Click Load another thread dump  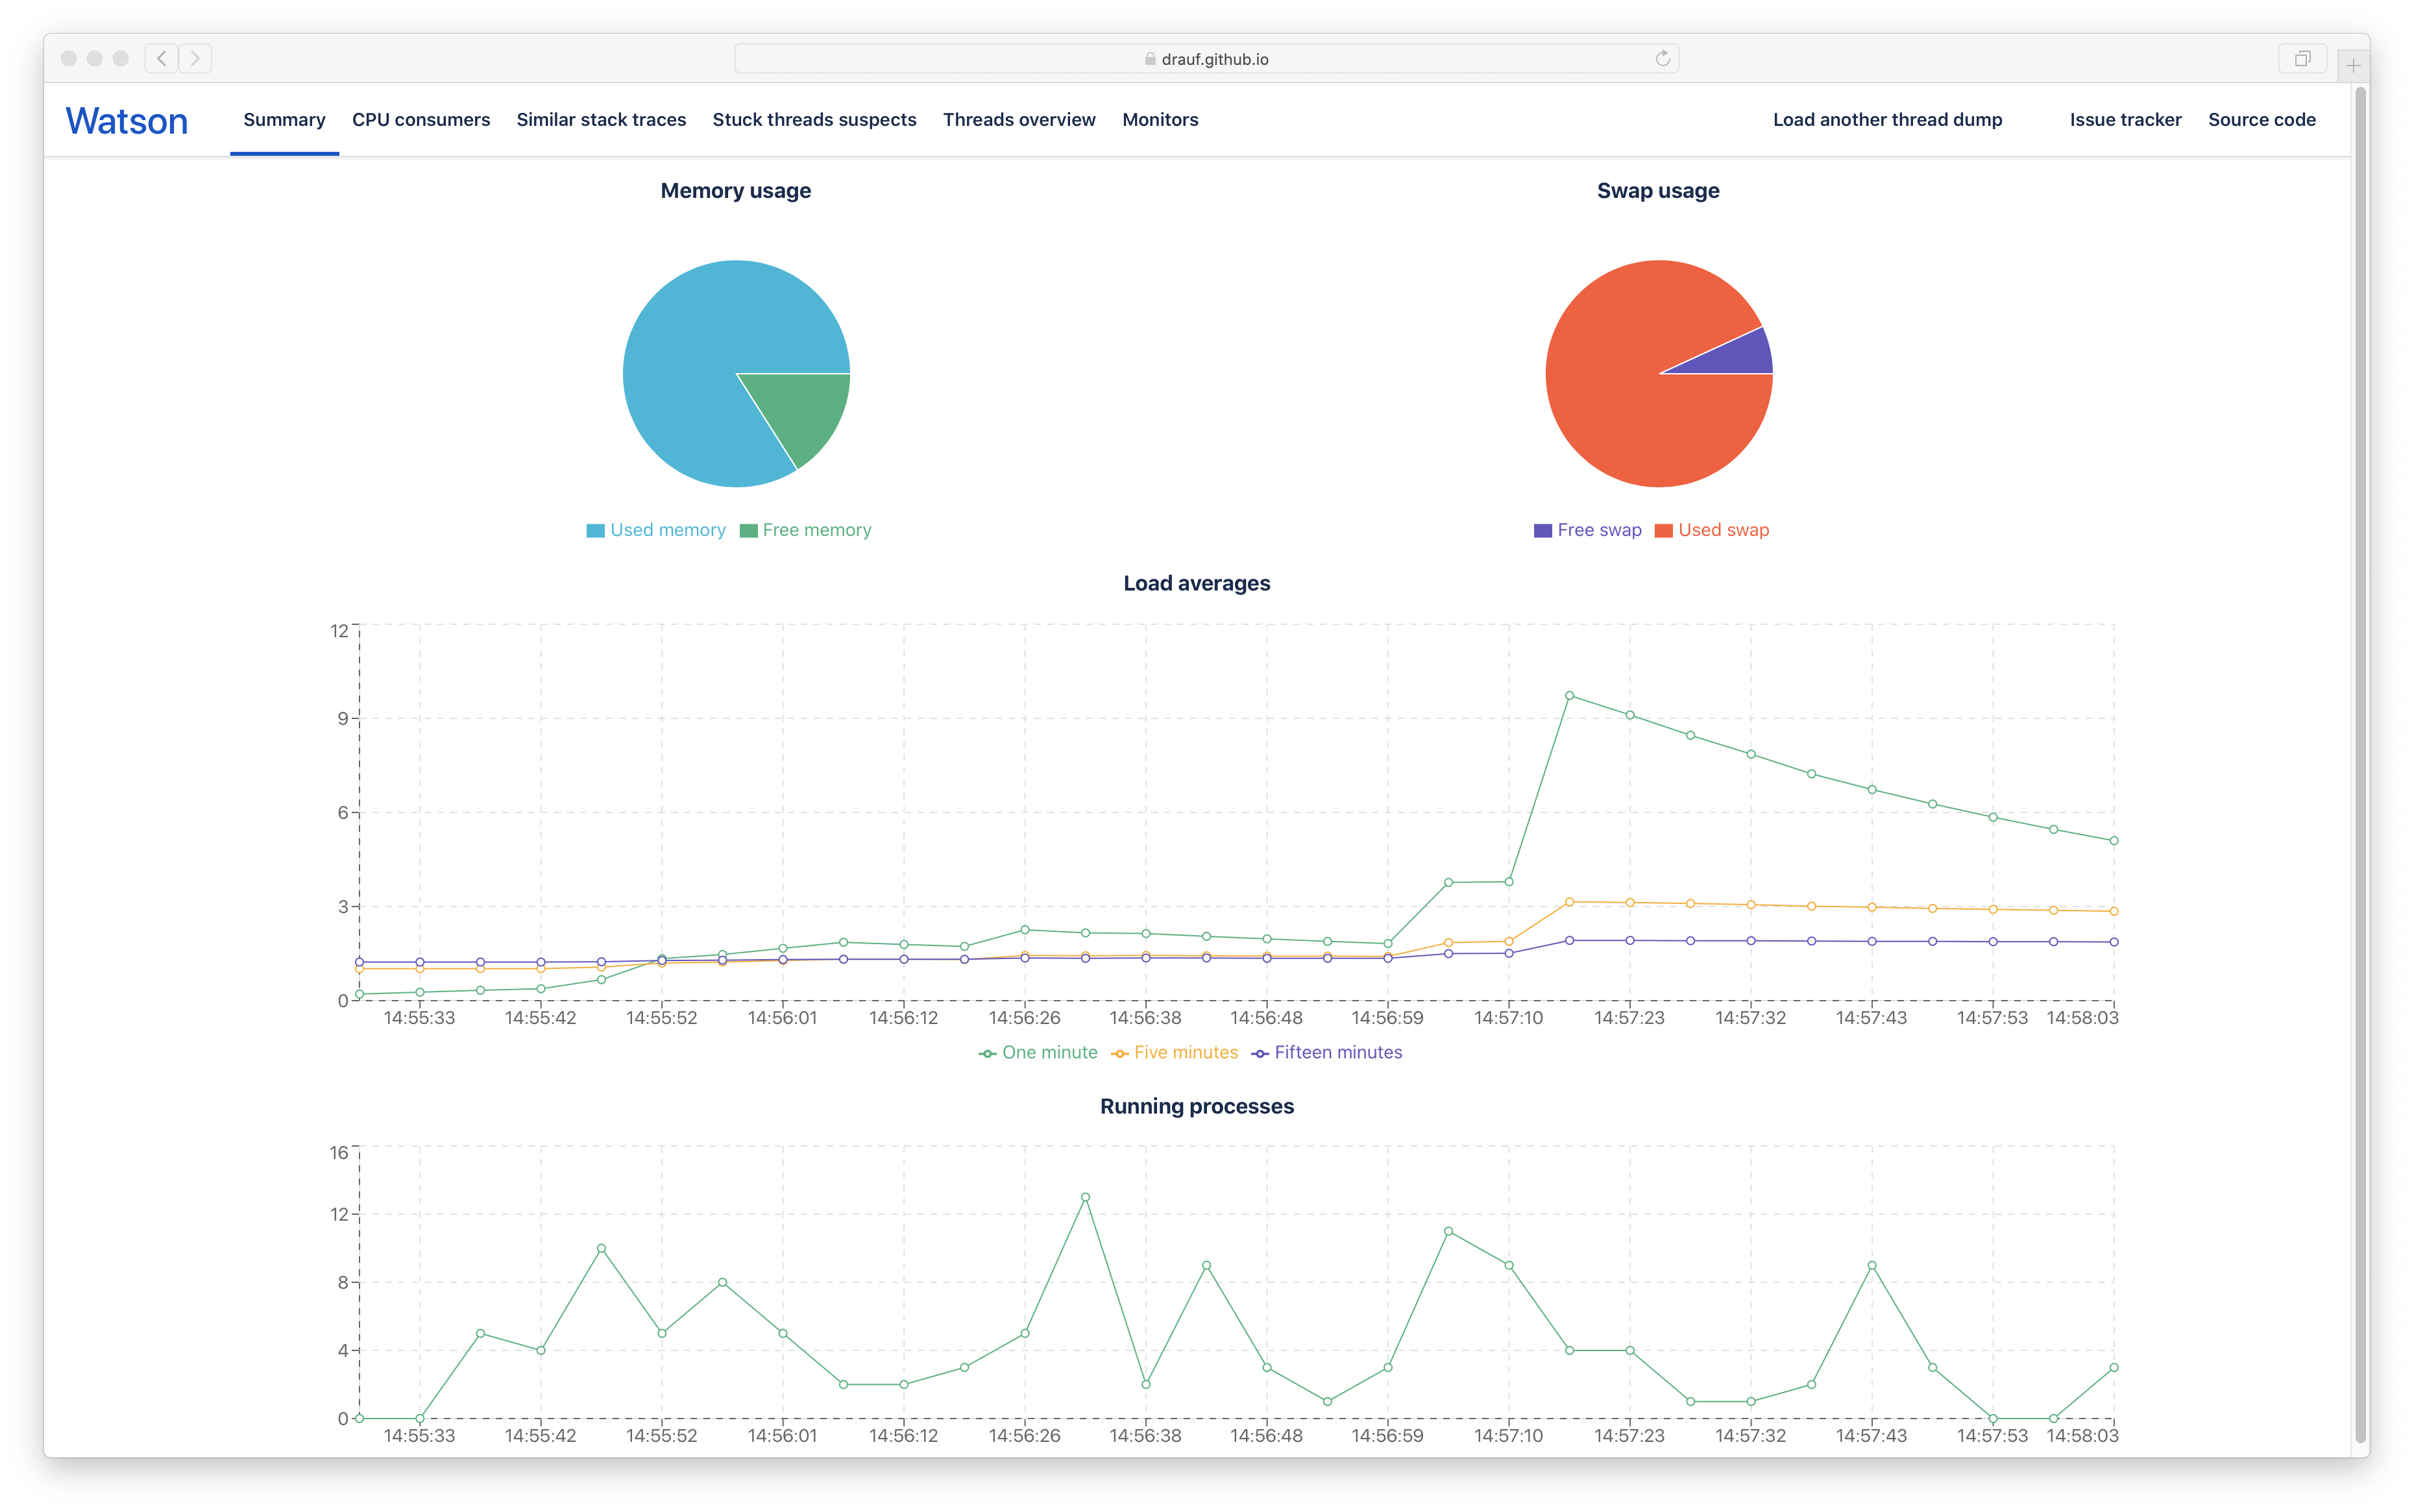(x=1887, y=120)
